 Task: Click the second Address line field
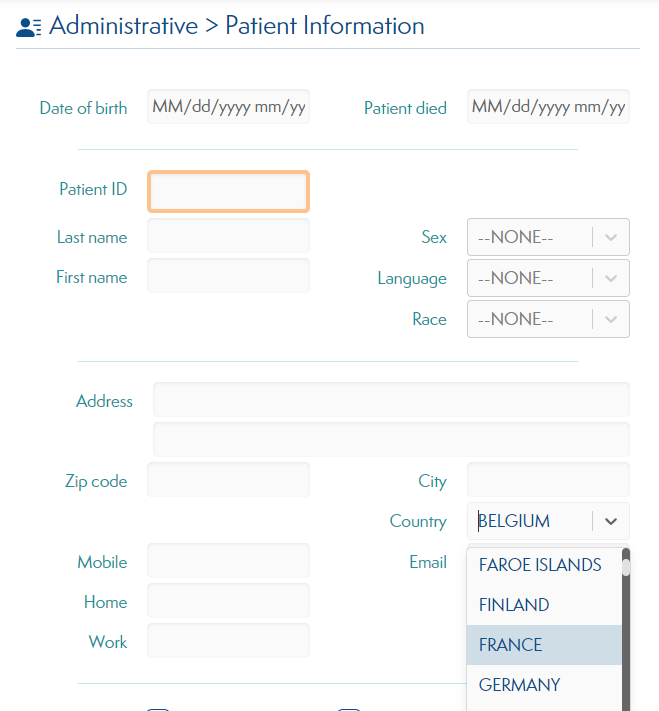[x=391, y=439]
